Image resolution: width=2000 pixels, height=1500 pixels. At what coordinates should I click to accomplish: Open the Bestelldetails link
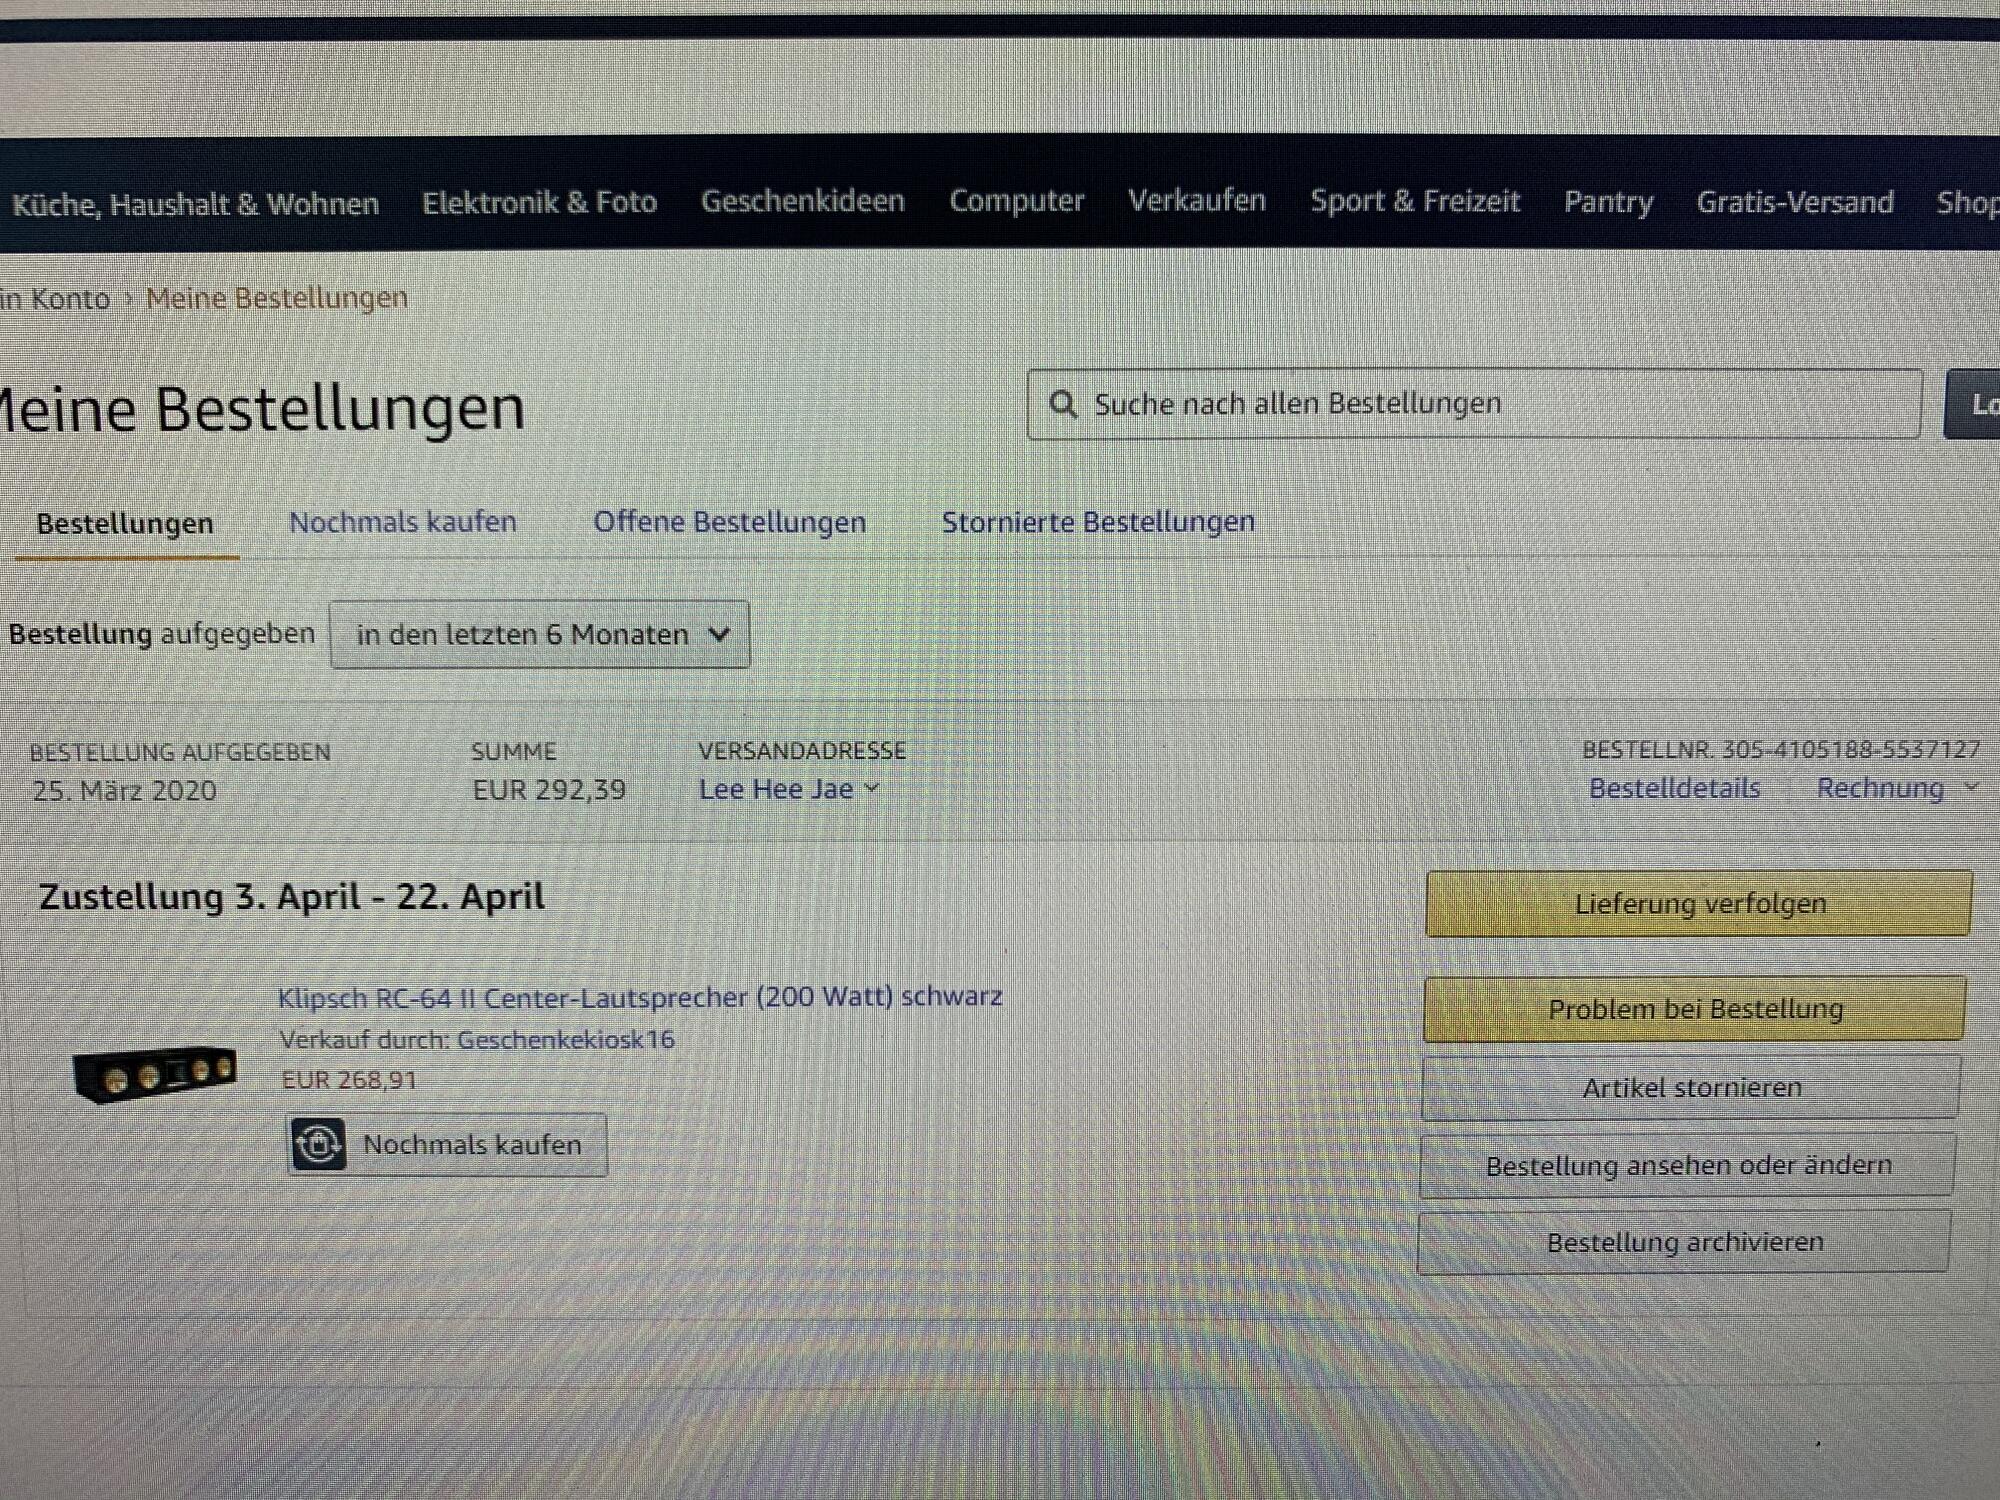point(1674,788)
